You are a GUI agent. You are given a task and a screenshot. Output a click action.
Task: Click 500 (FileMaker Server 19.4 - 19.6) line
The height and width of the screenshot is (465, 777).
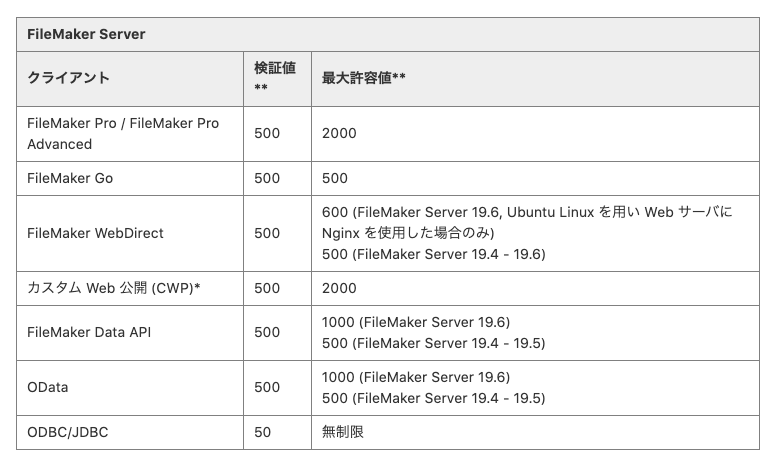[434, 255]
